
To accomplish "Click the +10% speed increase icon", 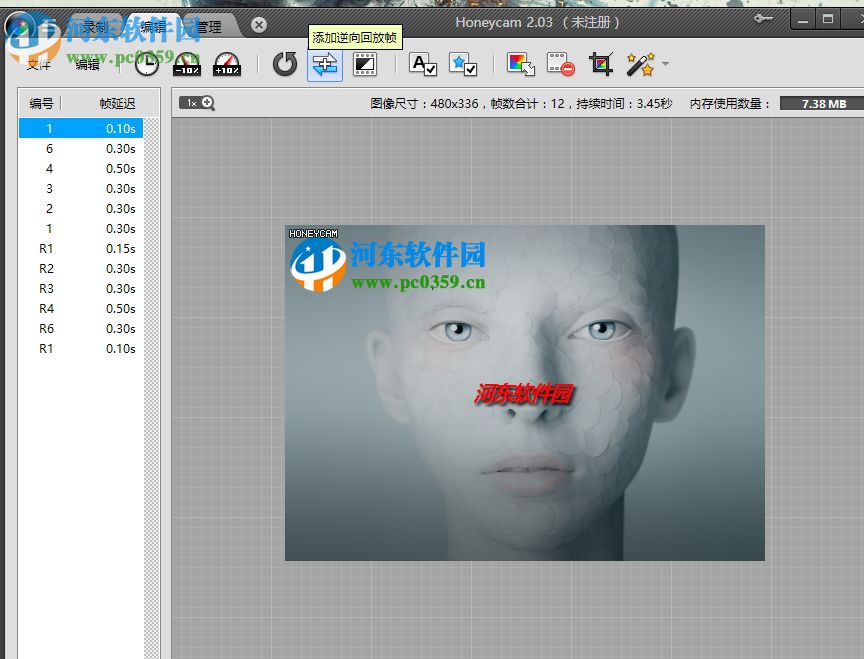I will (226, 63).
